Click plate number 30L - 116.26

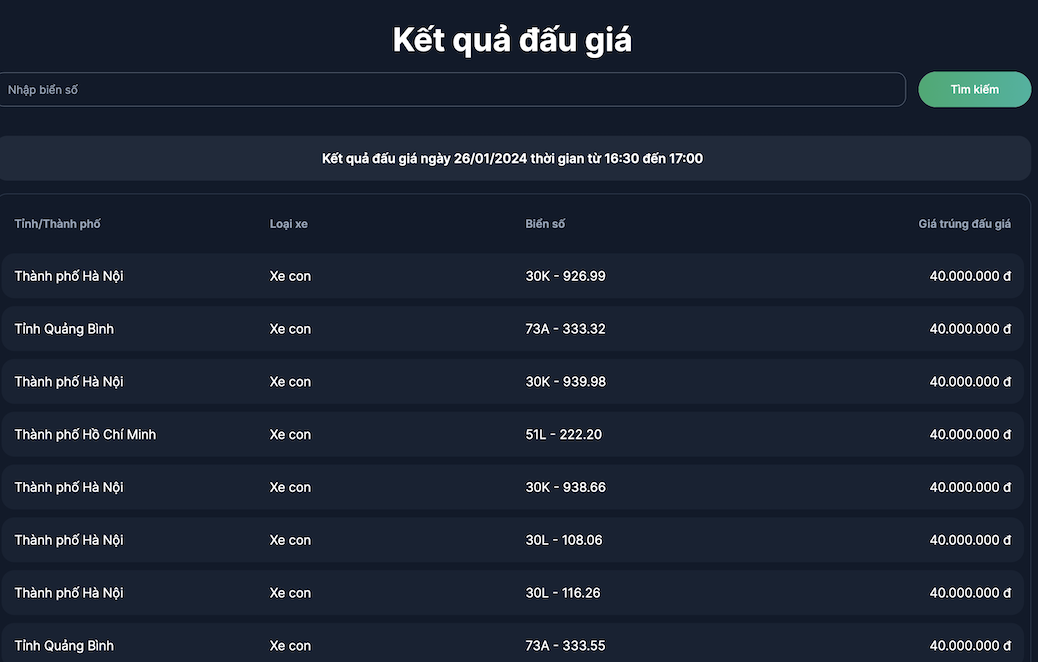(x=563, y=593)
